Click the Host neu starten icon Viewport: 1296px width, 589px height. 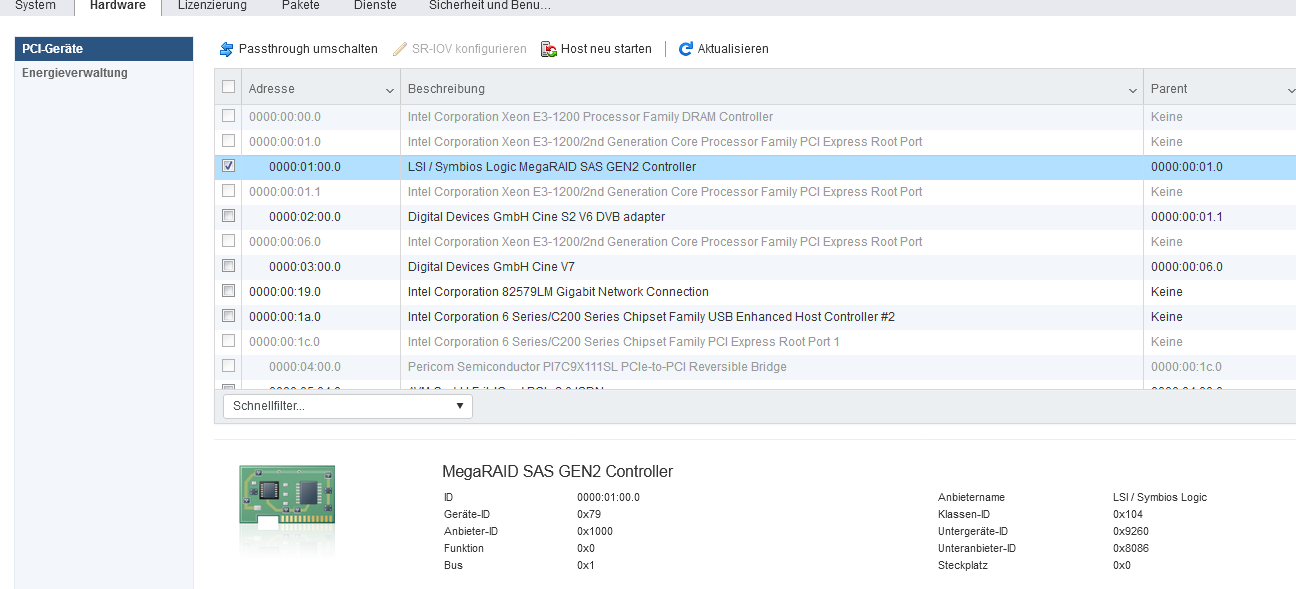(x=549, y=49)
